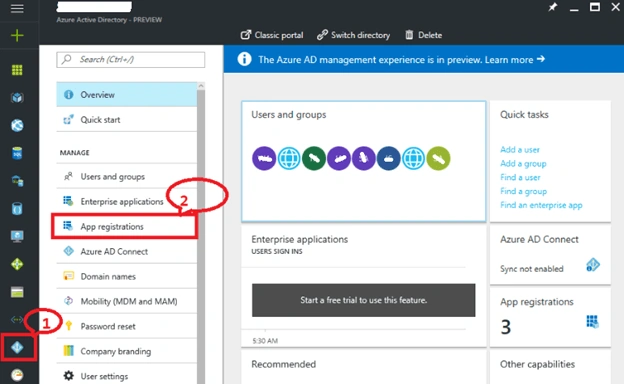Click the Add a group link
This screenshot has width=624, height=384.
[523, 164]
